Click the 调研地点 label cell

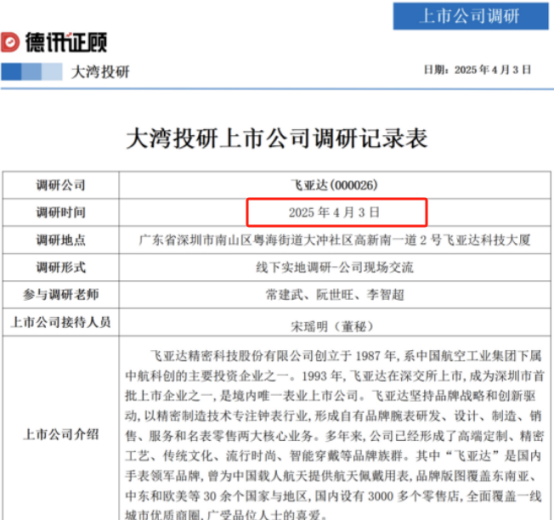[61, 240]
